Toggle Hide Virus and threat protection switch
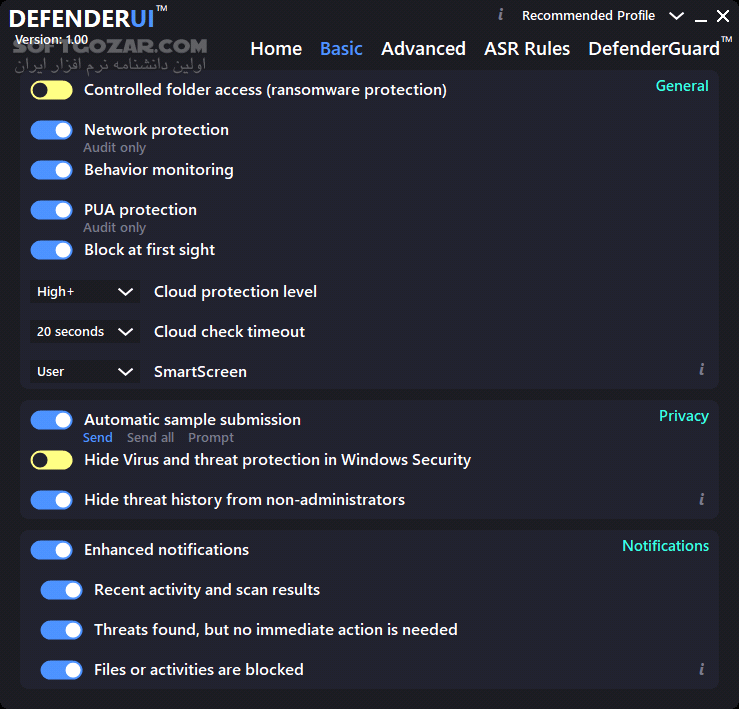Screen dimensions: 739x709 51,460
